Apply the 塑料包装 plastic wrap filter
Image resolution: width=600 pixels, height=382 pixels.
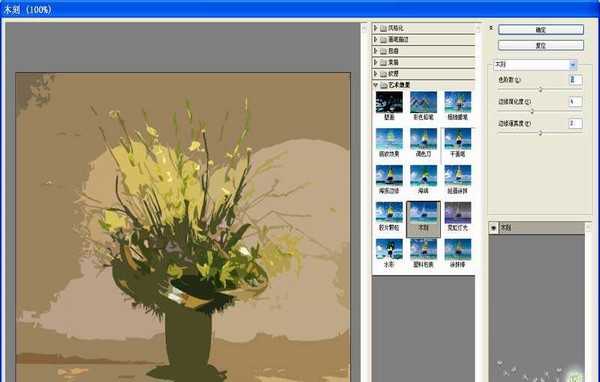tap(423, 253)
